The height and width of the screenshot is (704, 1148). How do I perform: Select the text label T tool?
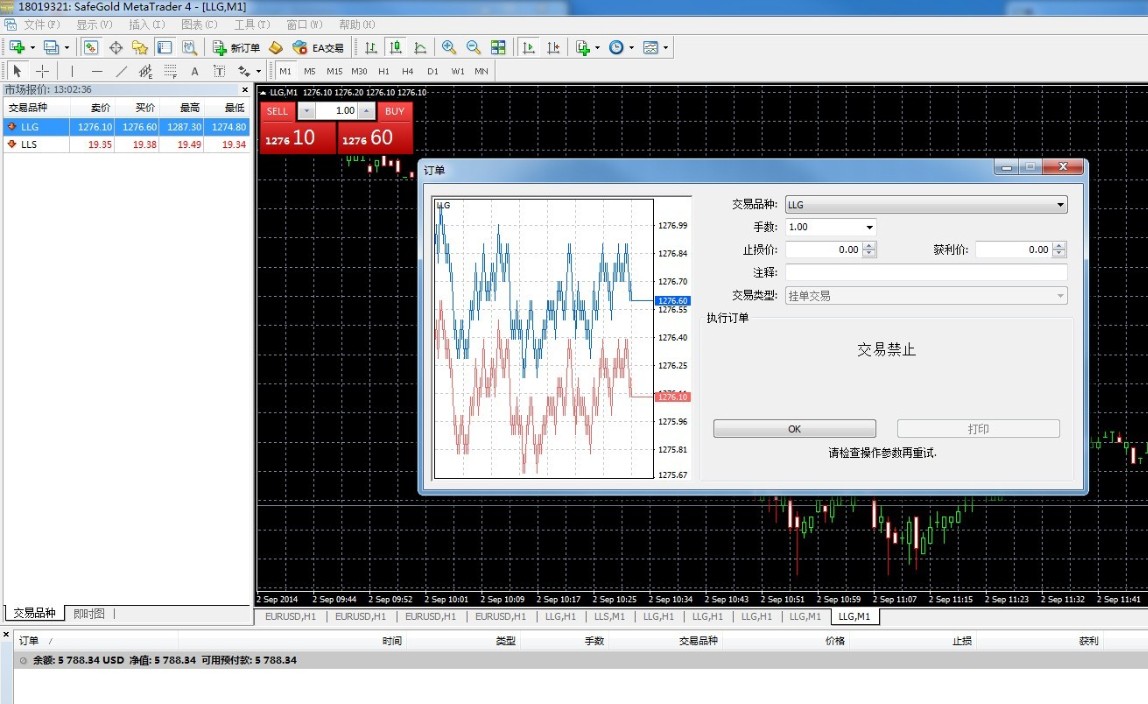pyautogui.click(x=219, y=71)
